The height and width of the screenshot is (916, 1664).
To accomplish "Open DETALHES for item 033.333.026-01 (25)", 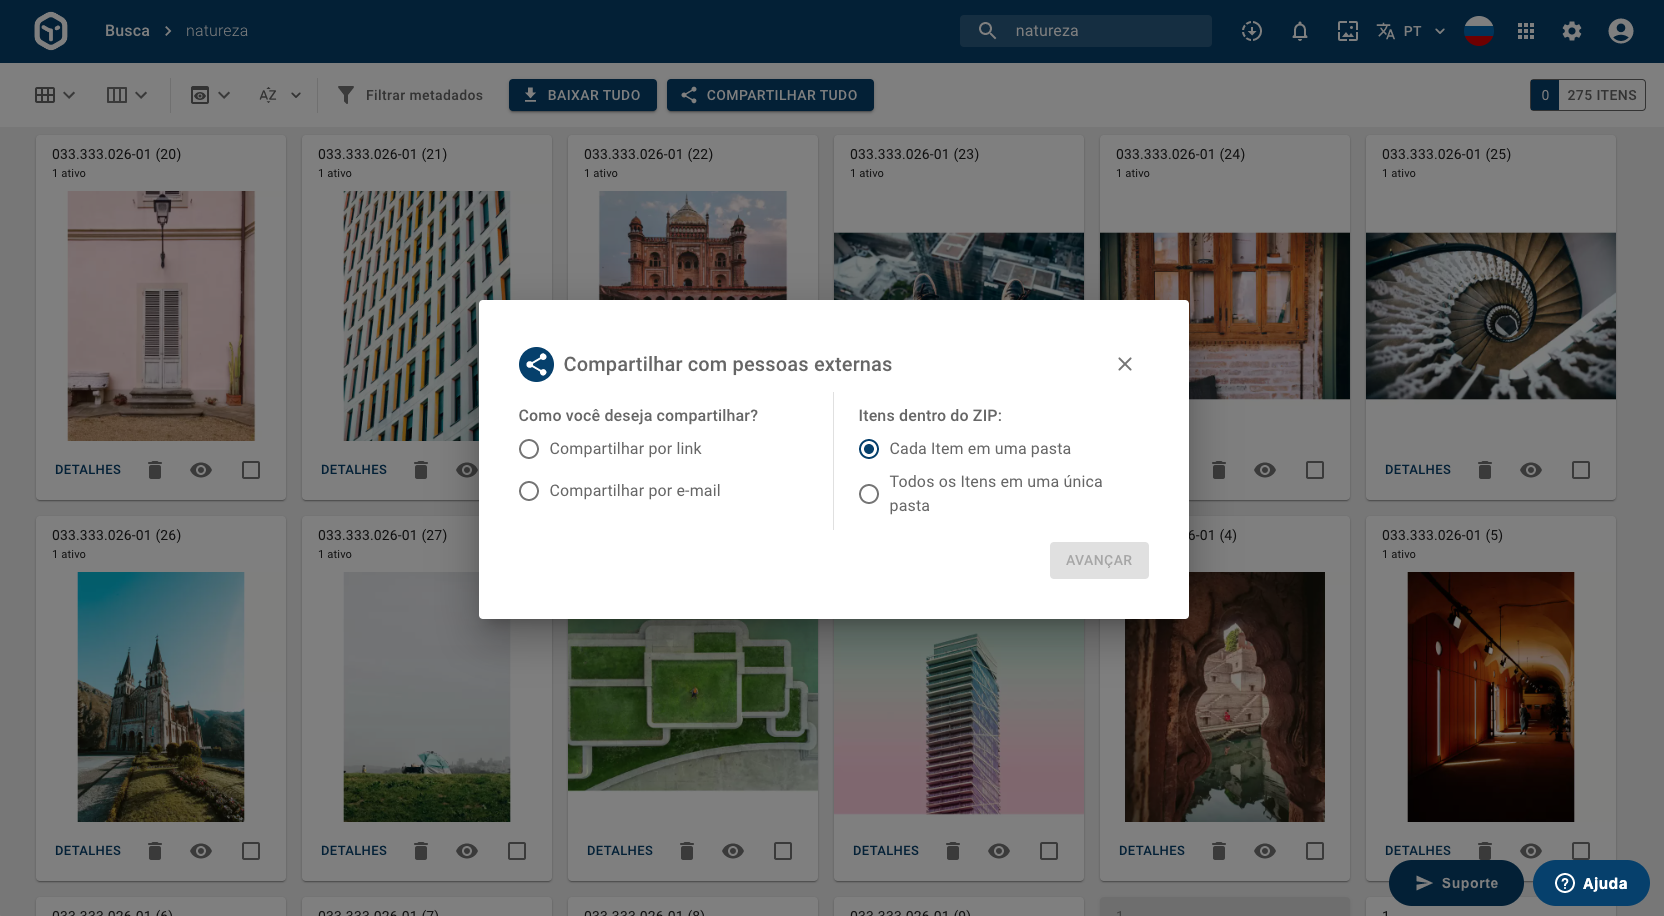I will 1418,470.
